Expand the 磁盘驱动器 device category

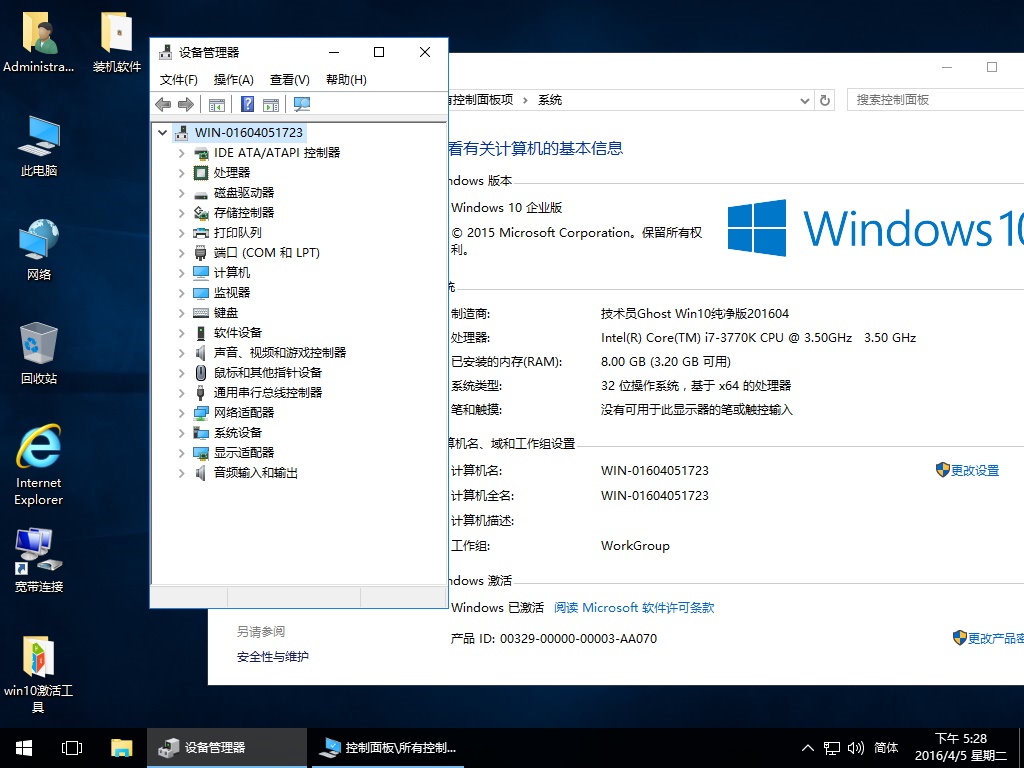pyautogui.click(x=182, y=193)
